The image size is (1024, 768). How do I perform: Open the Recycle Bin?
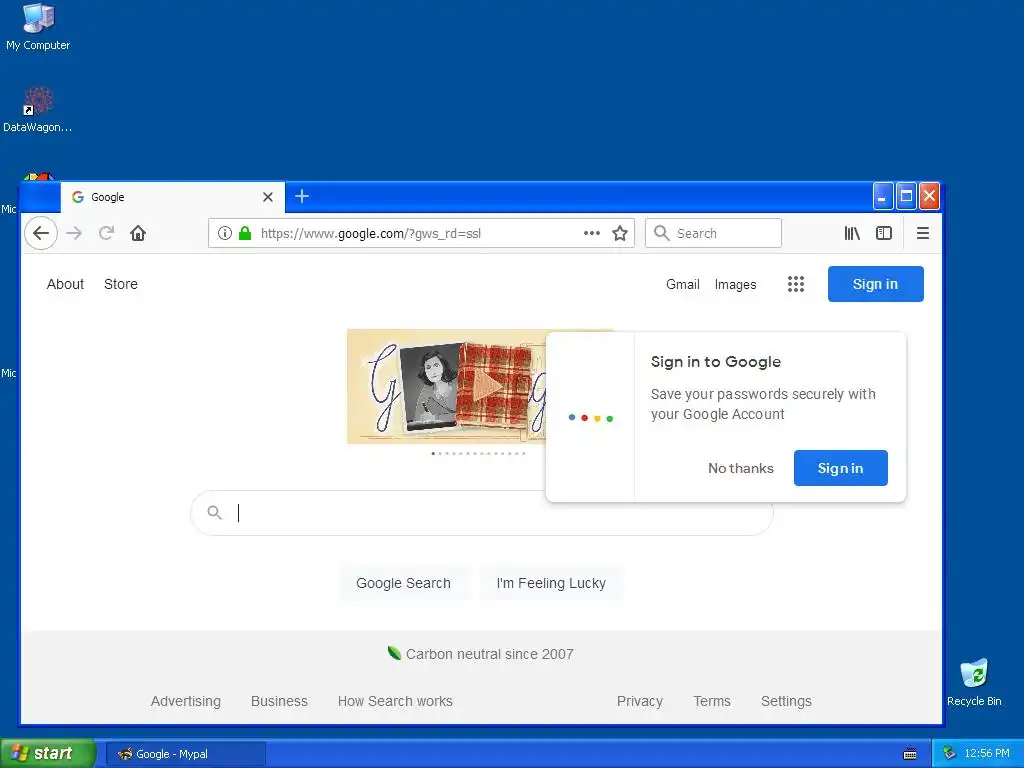[974, 683]
